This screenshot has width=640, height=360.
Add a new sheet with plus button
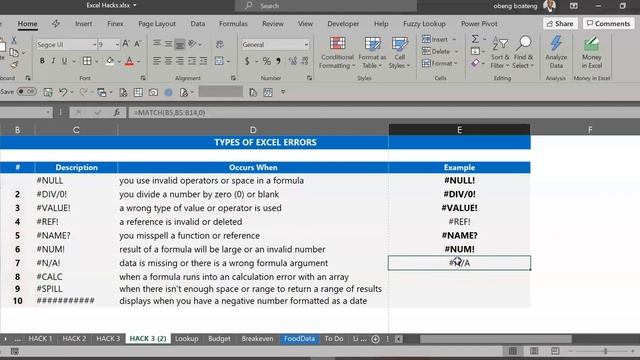pyautogui.click(x=376, y=339)
